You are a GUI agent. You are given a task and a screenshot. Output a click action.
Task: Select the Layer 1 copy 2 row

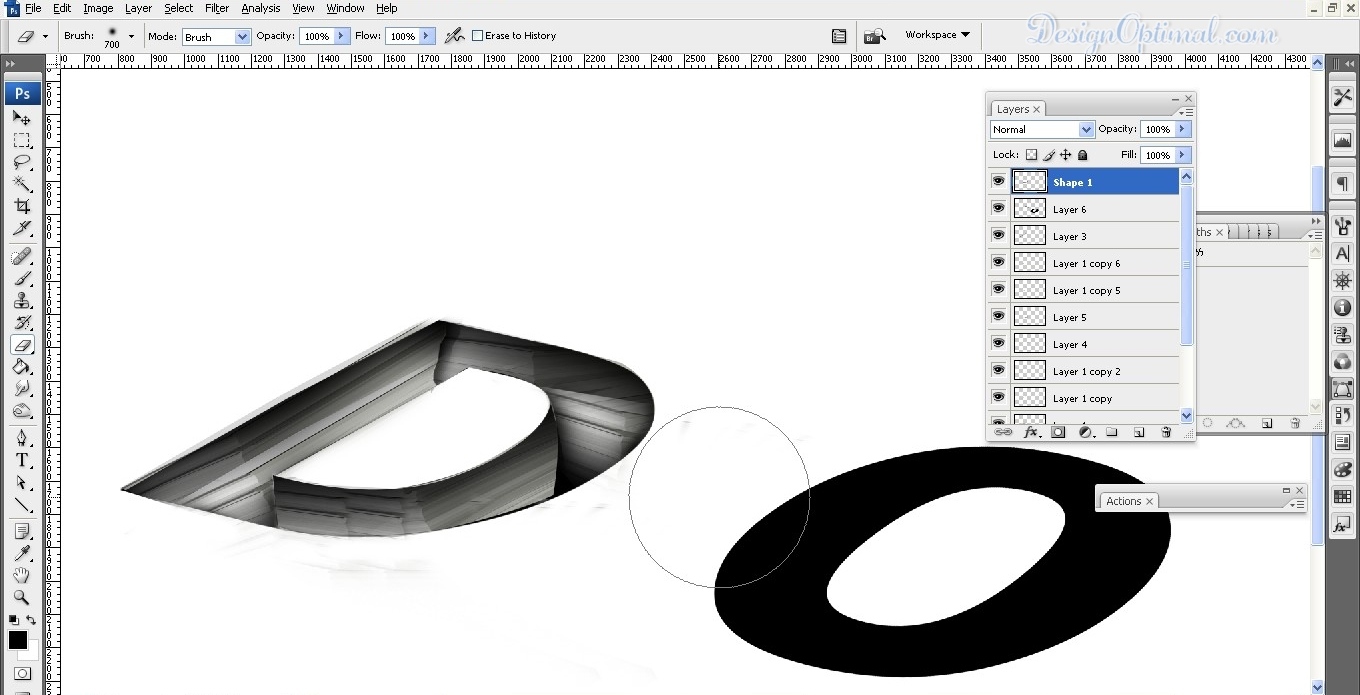tap(1084, 371)
